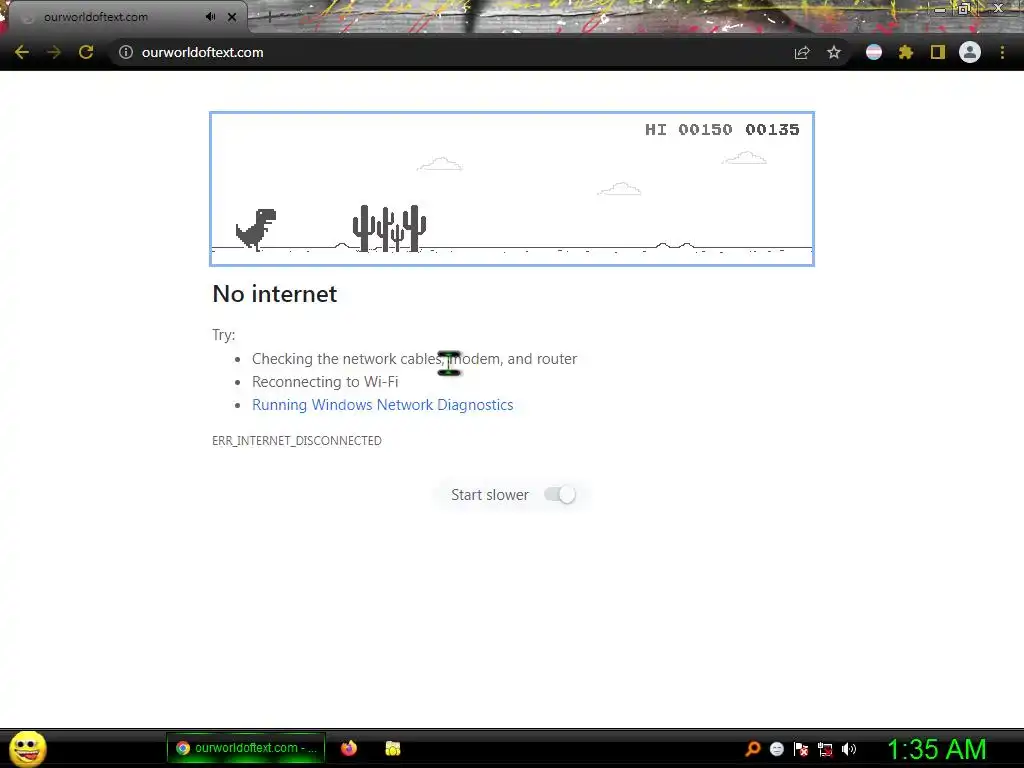Click the gray face tray icon
The width and height of the screenshot is (1024, 768).
coord(776,749)
